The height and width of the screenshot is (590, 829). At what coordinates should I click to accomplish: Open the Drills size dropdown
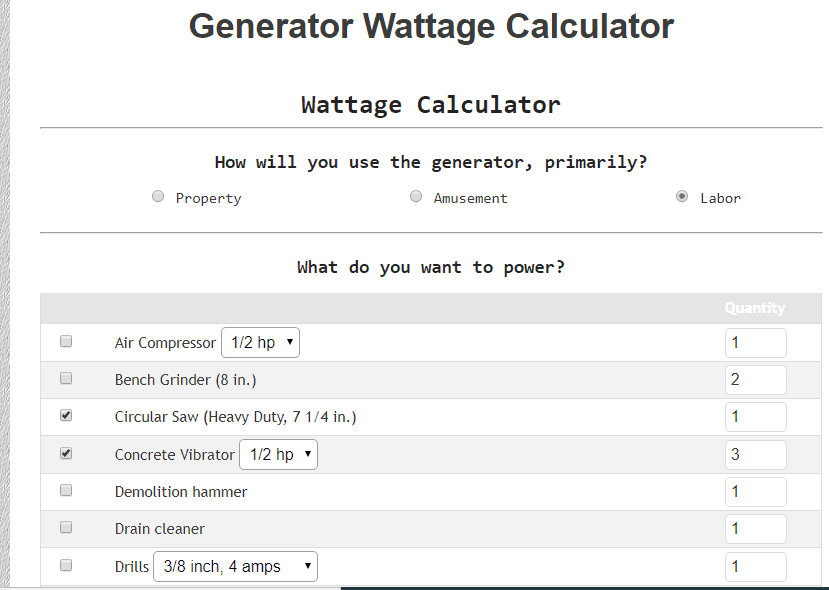click(x=236, y=567)
